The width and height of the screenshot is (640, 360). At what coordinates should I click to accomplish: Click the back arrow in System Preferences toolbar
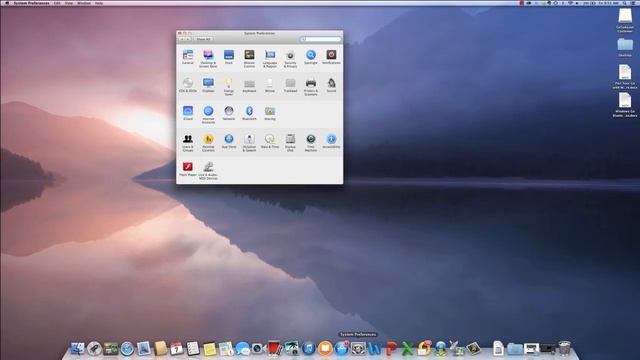[182, 39]
